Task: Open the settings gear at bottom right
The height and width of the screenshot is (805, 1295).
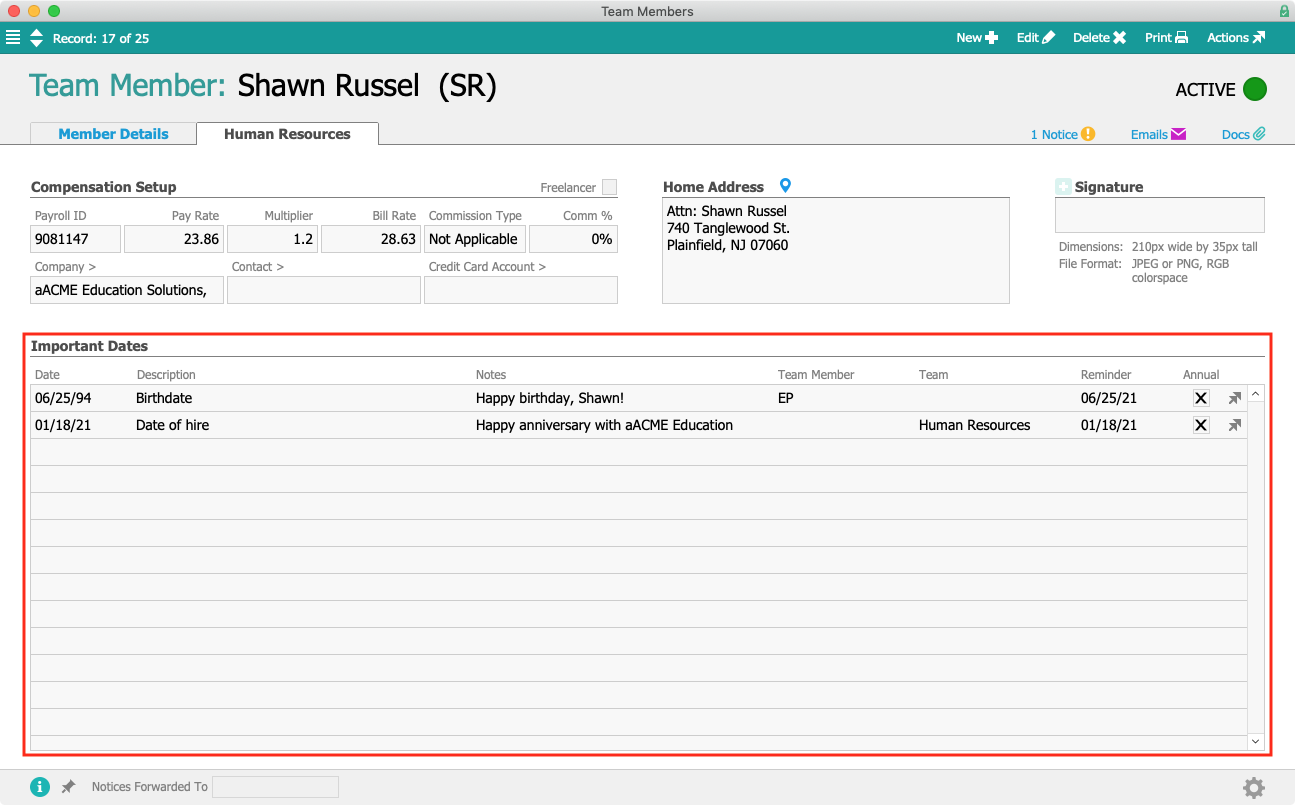Action: (x=1253, y=788)
